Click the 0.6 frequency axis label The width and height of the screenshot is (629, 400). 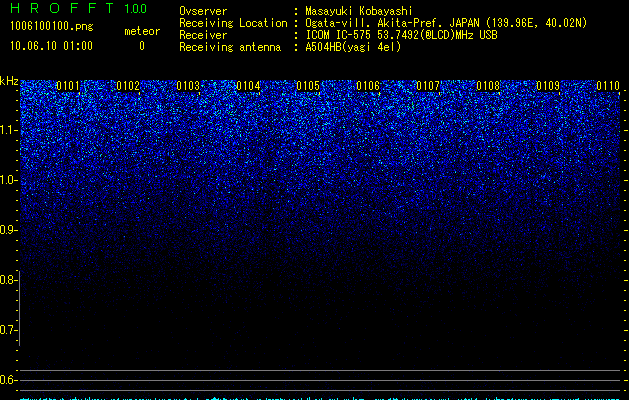click(7, 380)
